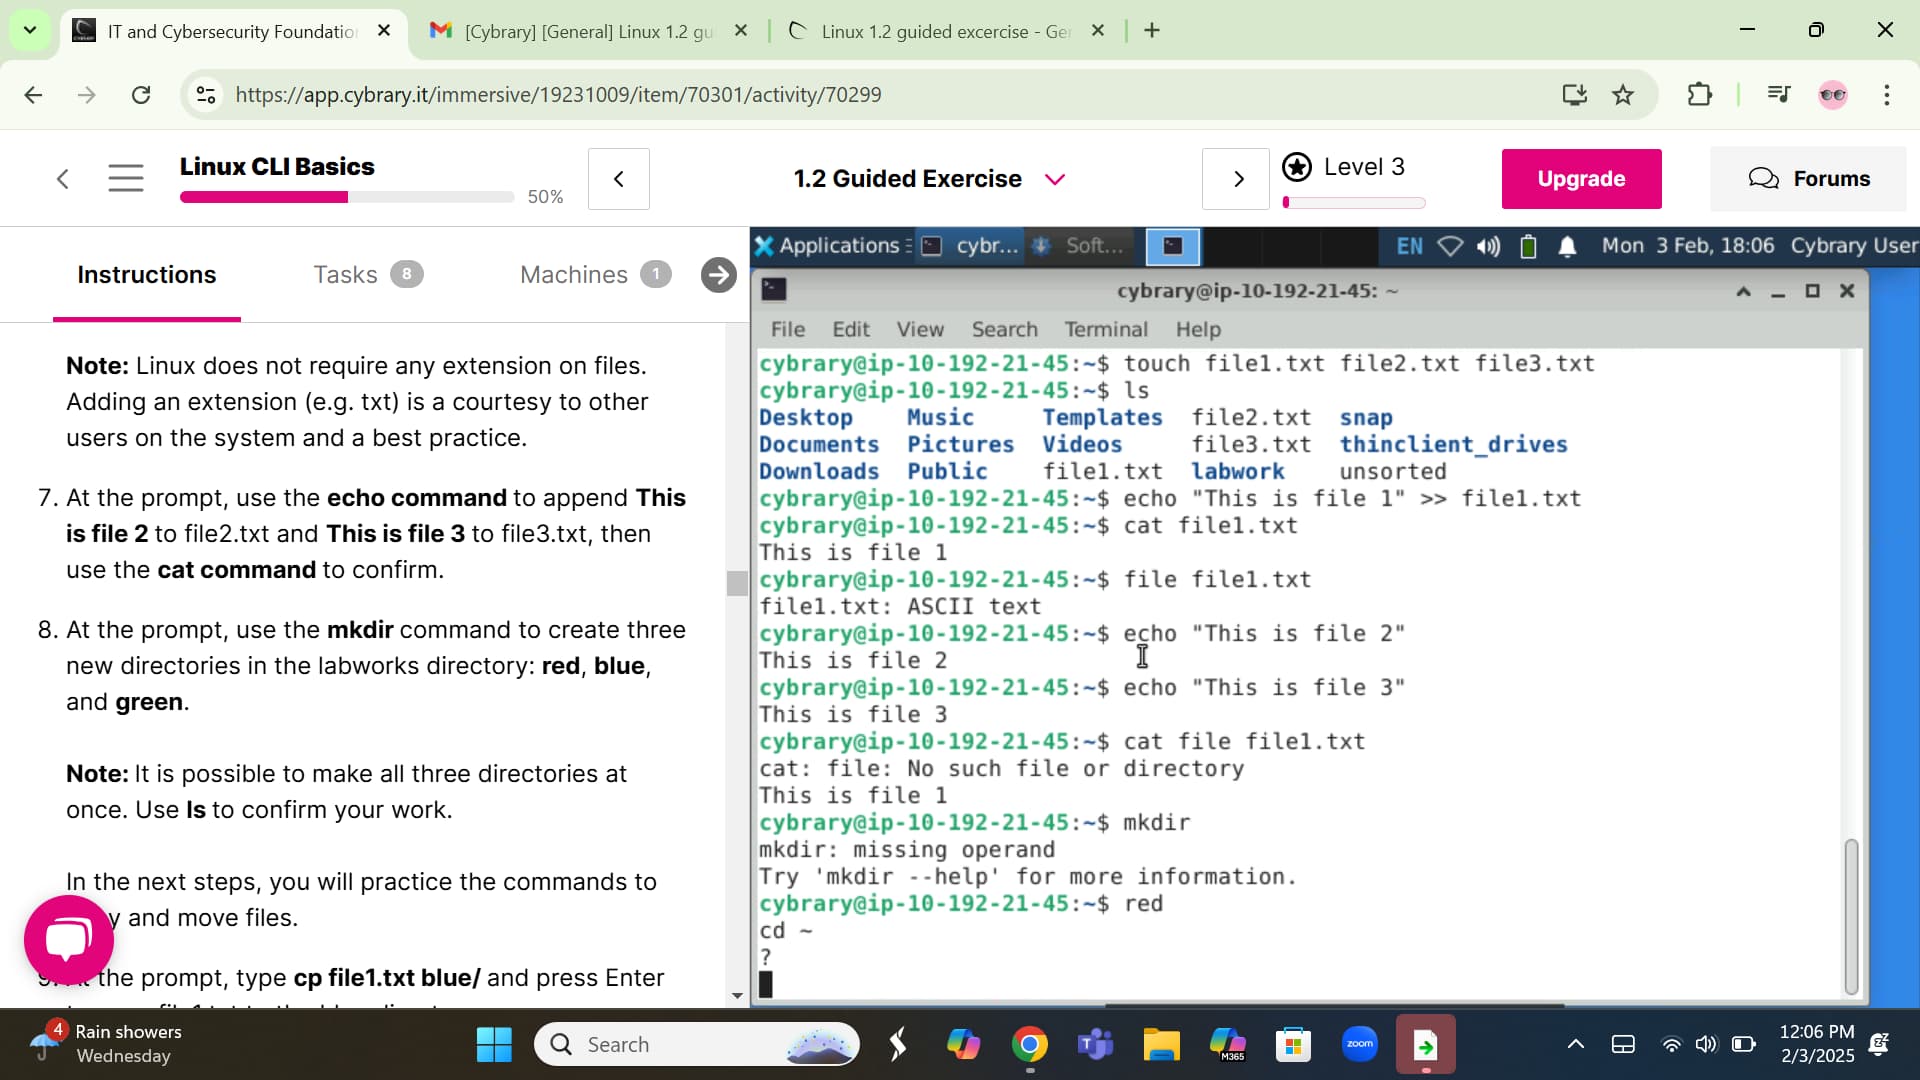Click the network shield icon in the Linux panel
The width and height of the screenshot is (1920, 1080).
[x=1450, y=246]
